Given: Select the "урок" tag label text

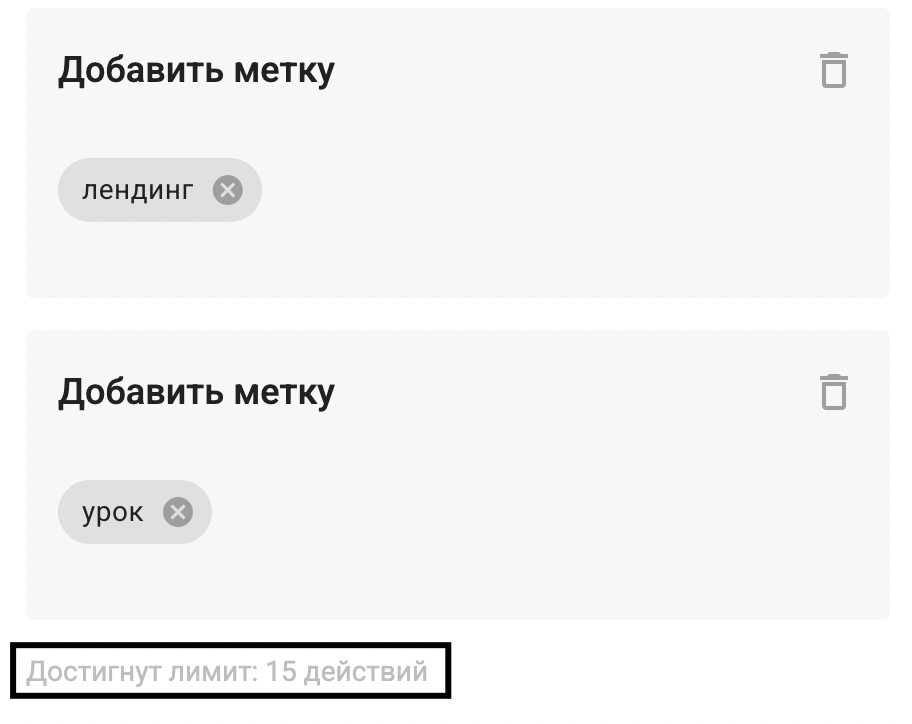Looking at the screenshot, I should click(112, 512).
